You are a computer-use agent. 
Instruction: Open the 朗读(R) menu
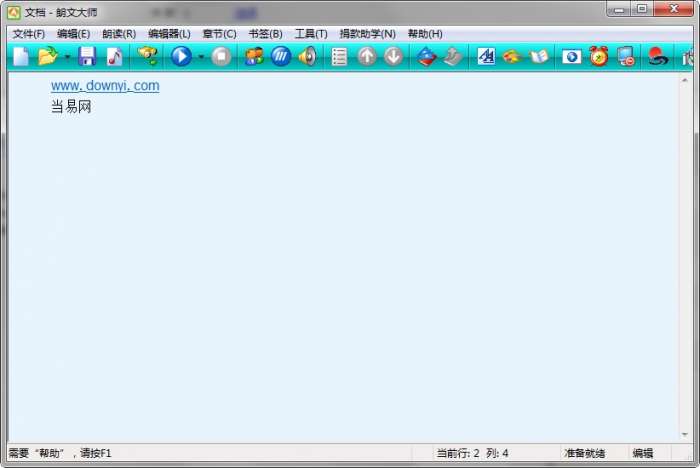coord(119,34)
